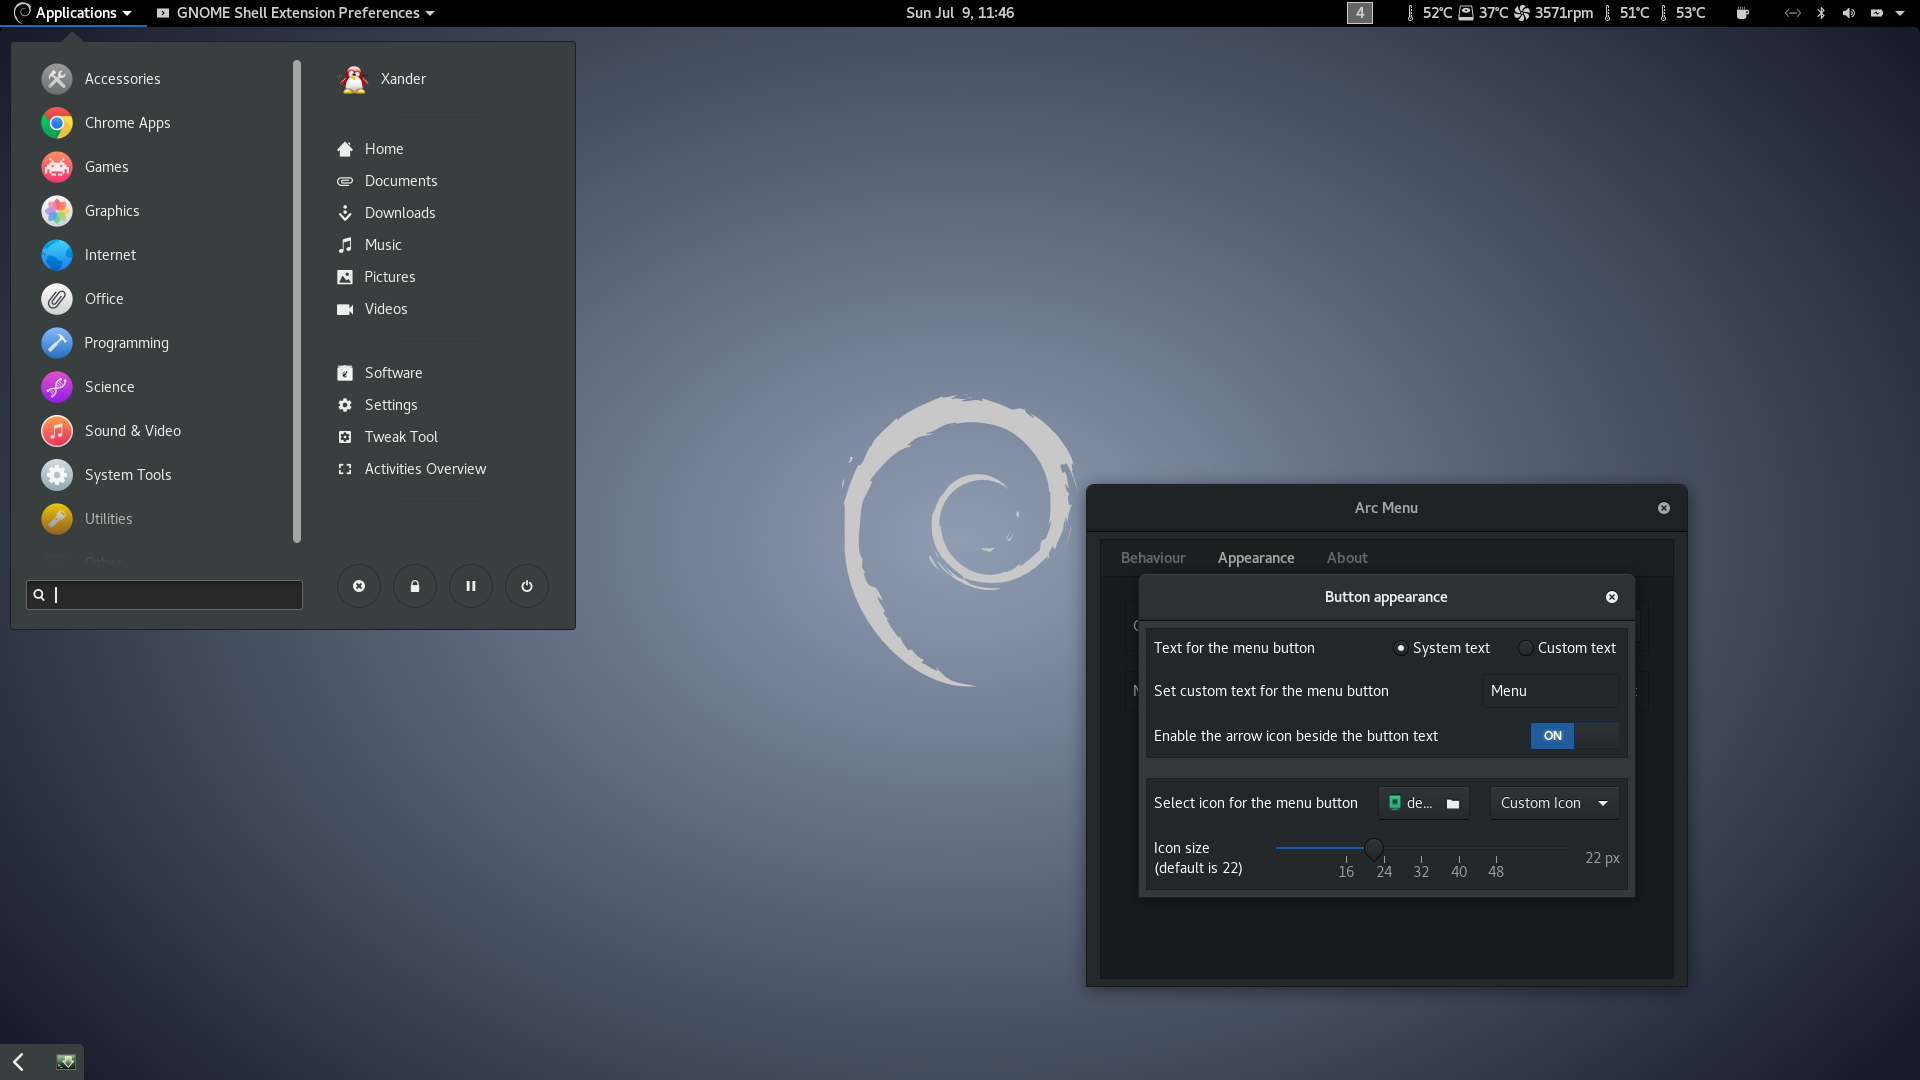Click folder icon in icon file chooser
This screenshot has width=1920, height=1080.
click(1453, 804)
